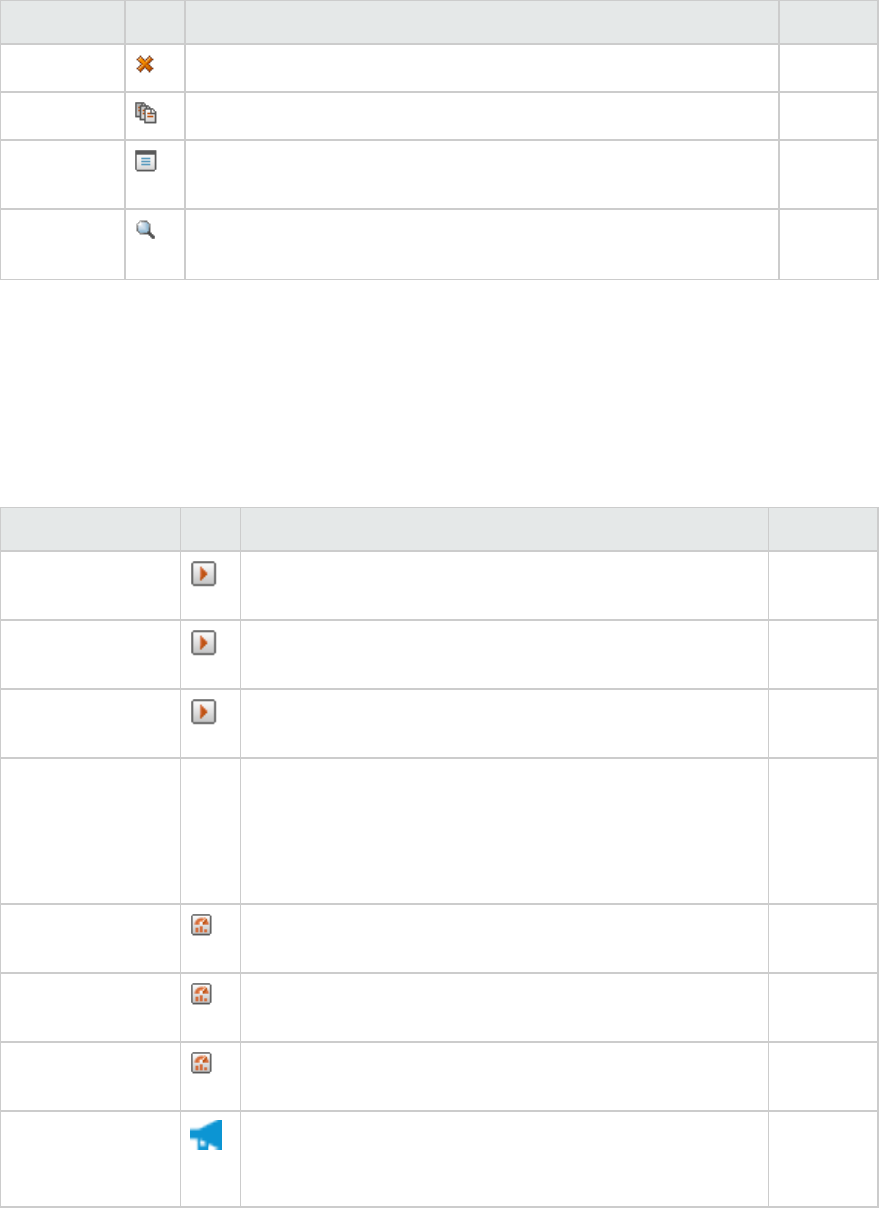Click the orange X delete icon

(146, 62)
